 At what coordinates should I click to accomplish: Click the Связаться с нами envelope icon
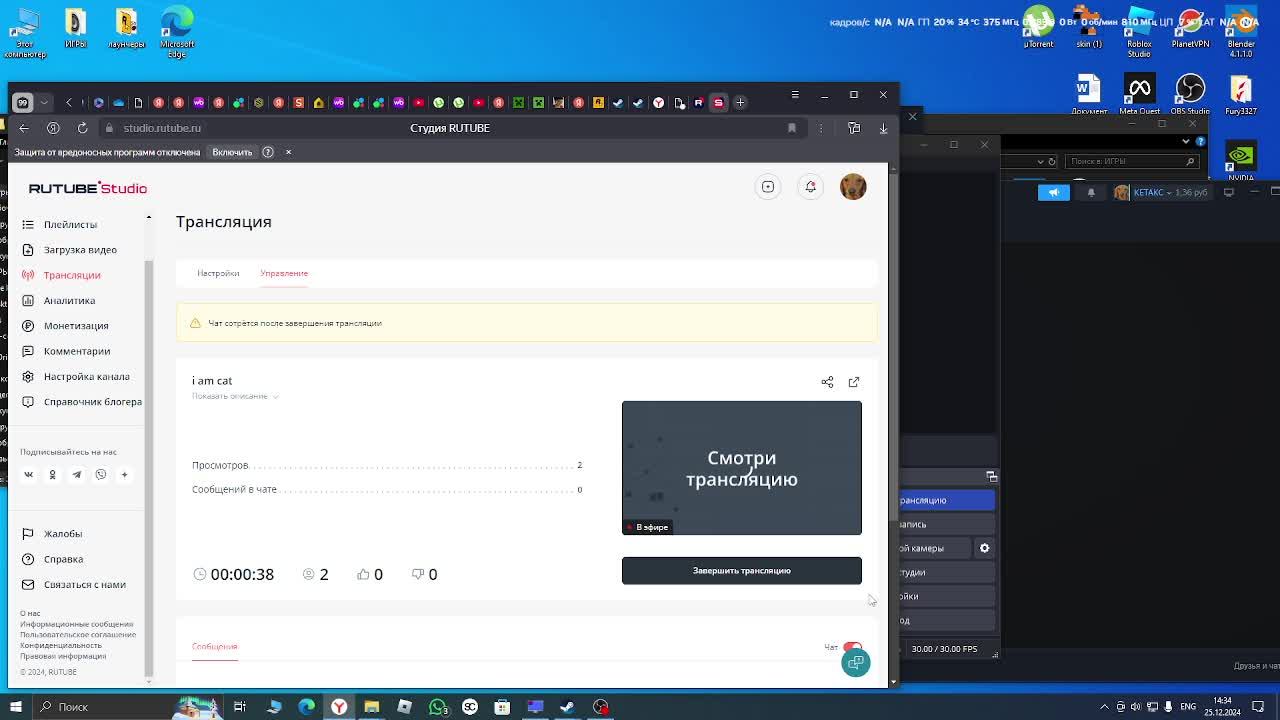tap(28, 584)
